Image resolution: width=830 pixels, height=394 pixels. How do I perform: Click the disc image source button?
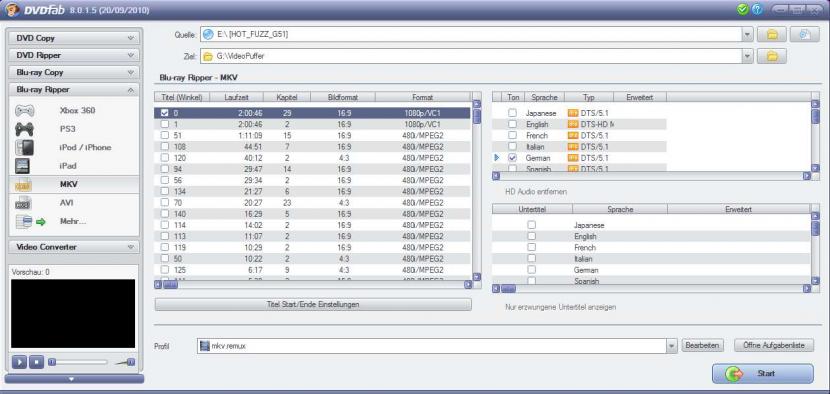(x=805, y=35)
